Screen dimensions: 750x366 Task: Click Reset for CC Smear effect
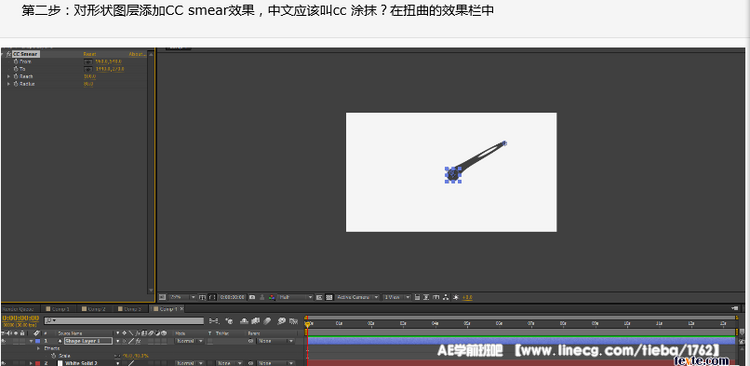(89, 54)
